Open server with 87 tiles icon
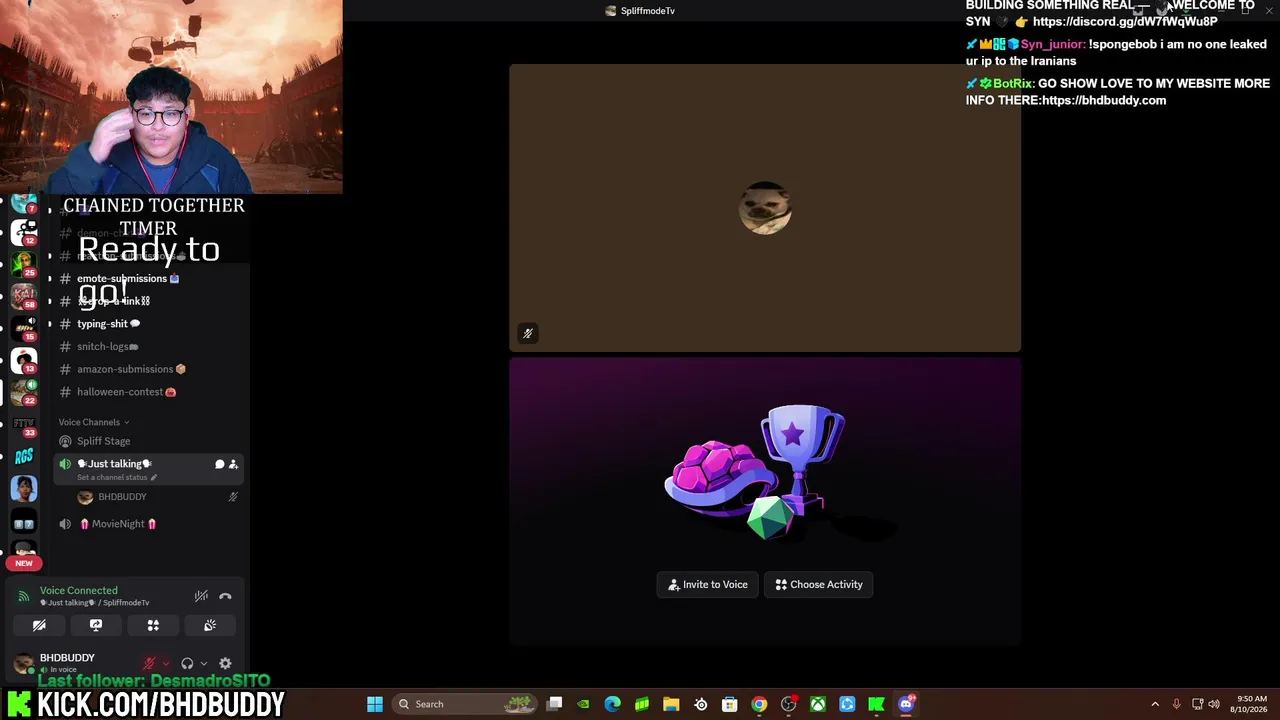1280x720 pixels. 24,522
